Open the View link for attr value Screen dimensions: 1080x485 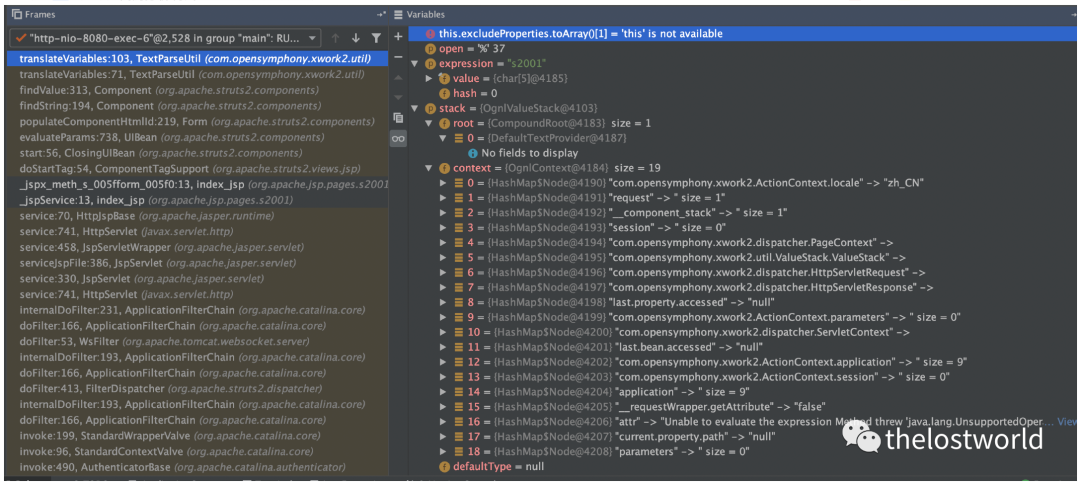tap(1066, 422)
